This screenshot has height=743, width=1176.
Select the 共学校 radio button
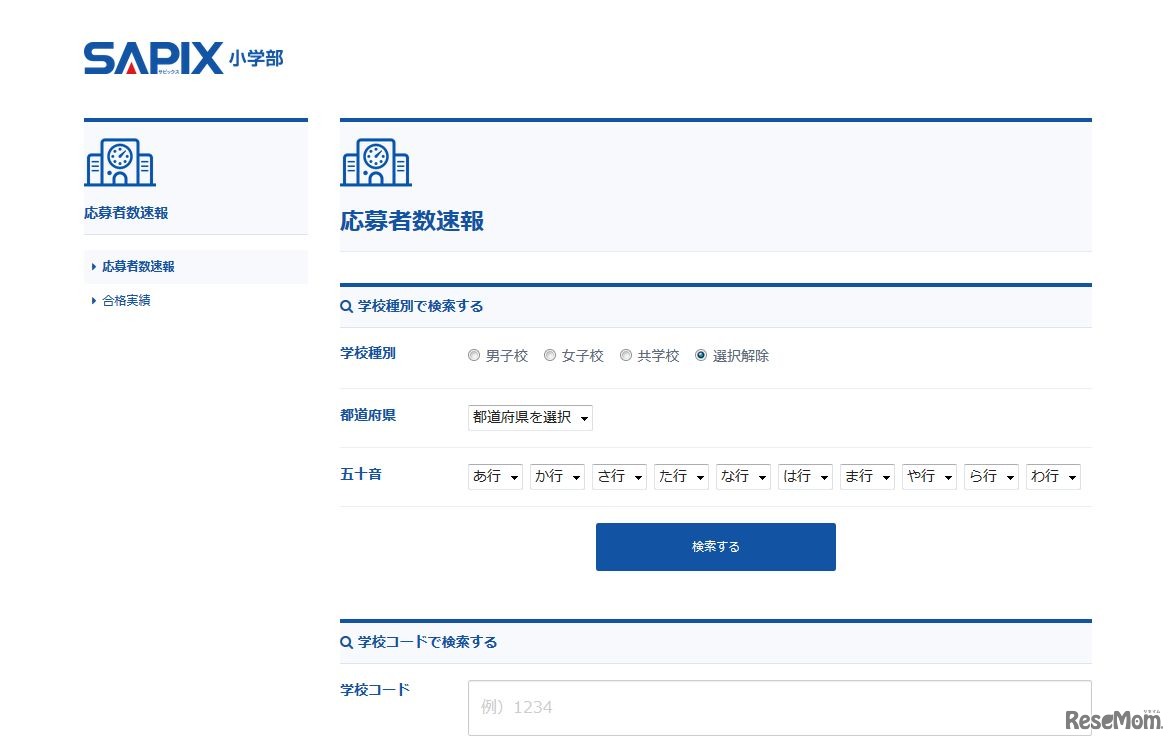tap(625, 354)
